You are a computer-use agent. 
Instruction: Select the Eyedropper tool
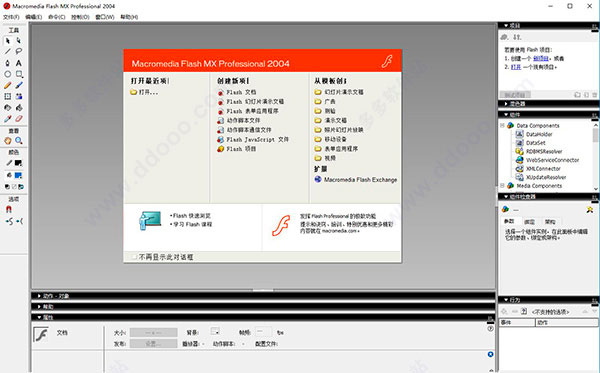click(x=7, y=119)
